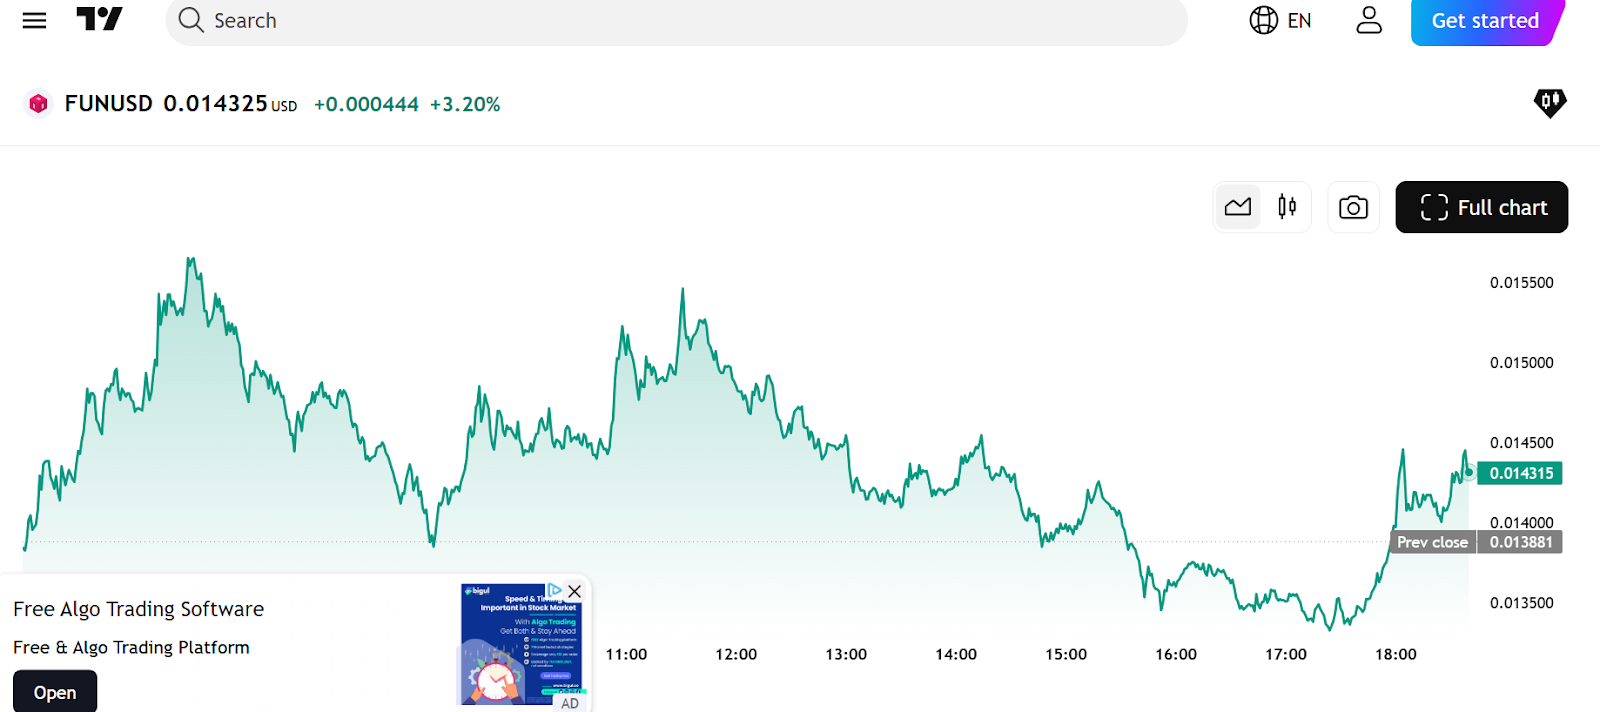The width and height of the screenshot is (1600, 712).
Task: Click the TradingView logo
Action: (99, 19)
